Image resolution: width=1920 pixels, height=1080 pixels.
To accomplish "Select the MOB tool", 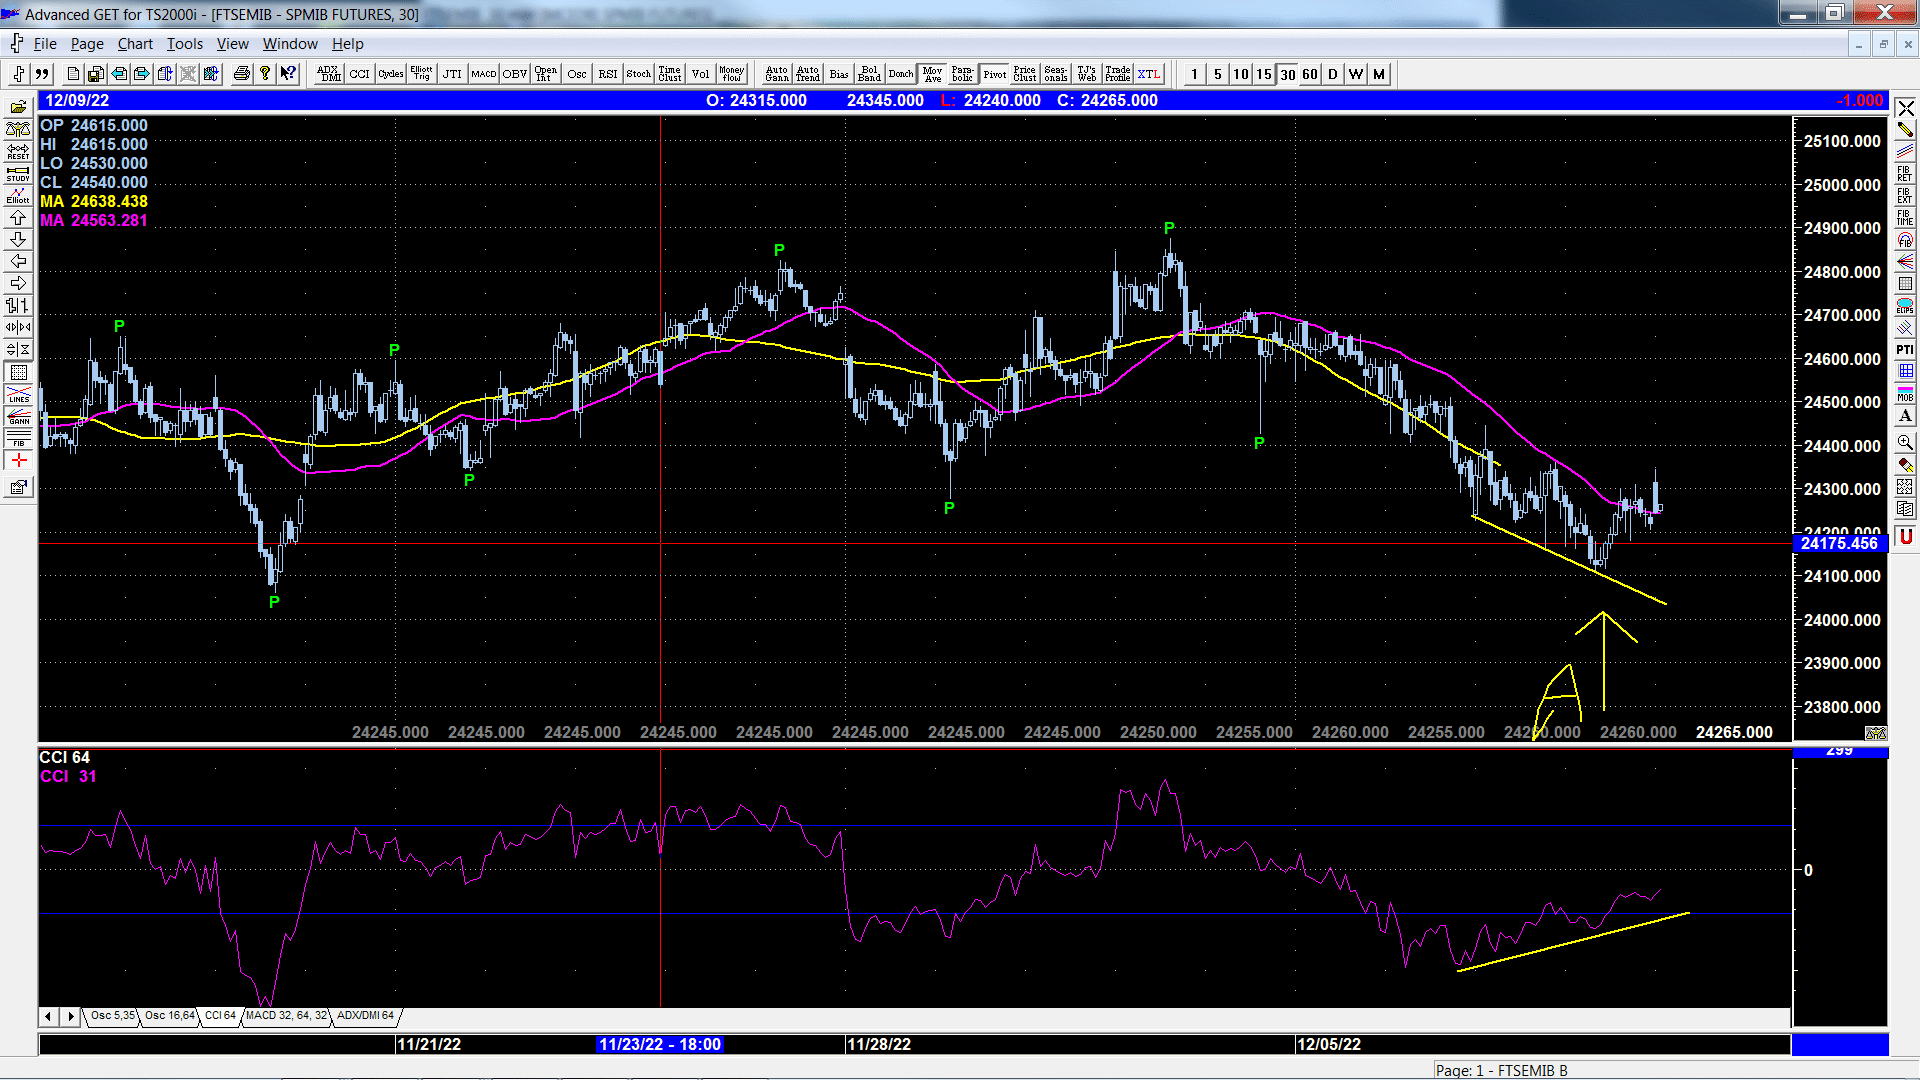I will [1905, 394].
